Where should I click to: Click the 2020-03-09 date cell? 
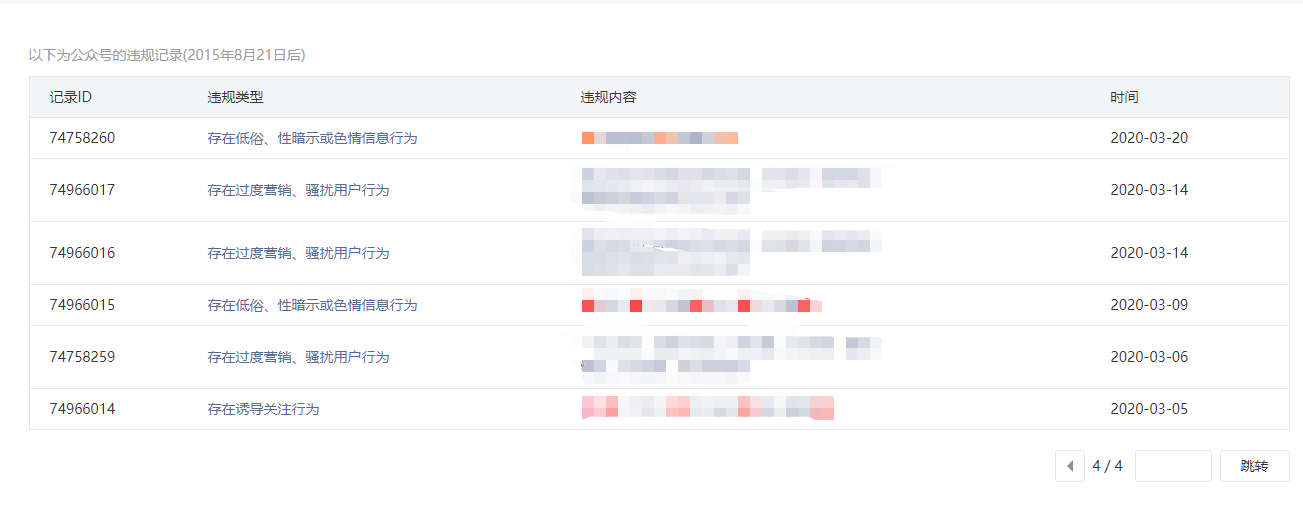[x=1149, y=305]
